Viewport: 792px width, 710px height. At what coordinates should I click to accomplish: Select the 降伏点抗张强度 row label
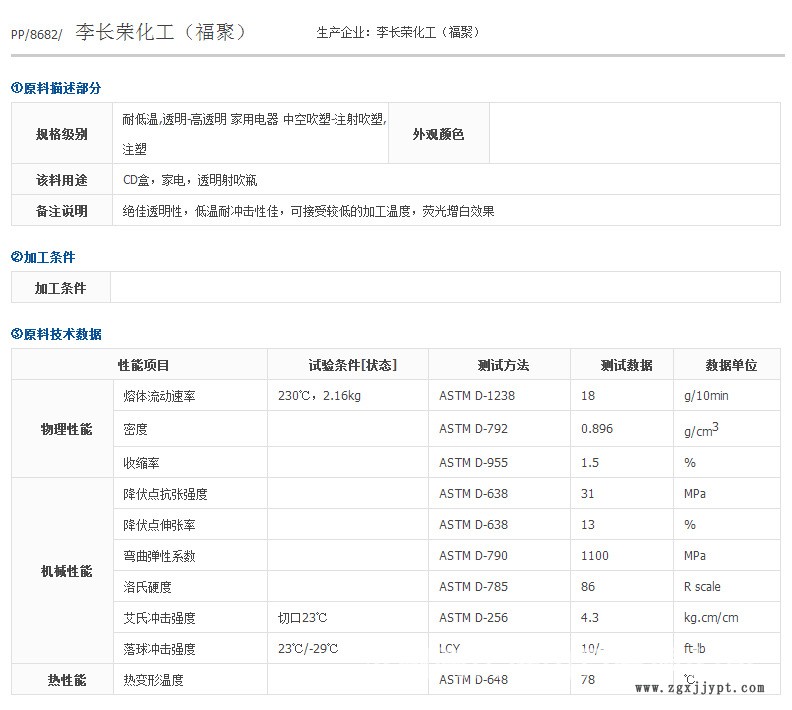[165, 494]
